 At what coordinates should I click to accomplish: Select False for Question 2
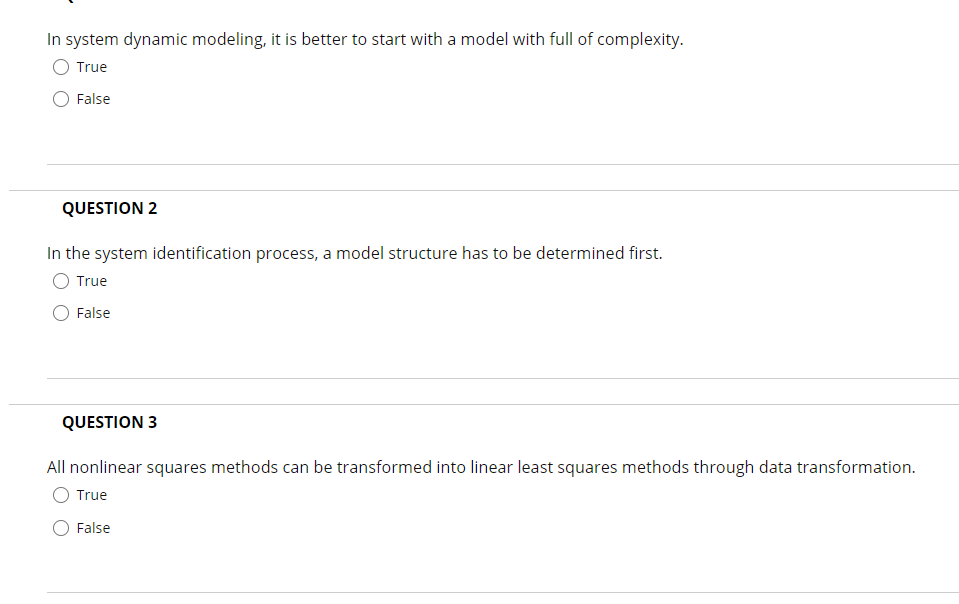[x=61, y=313]
